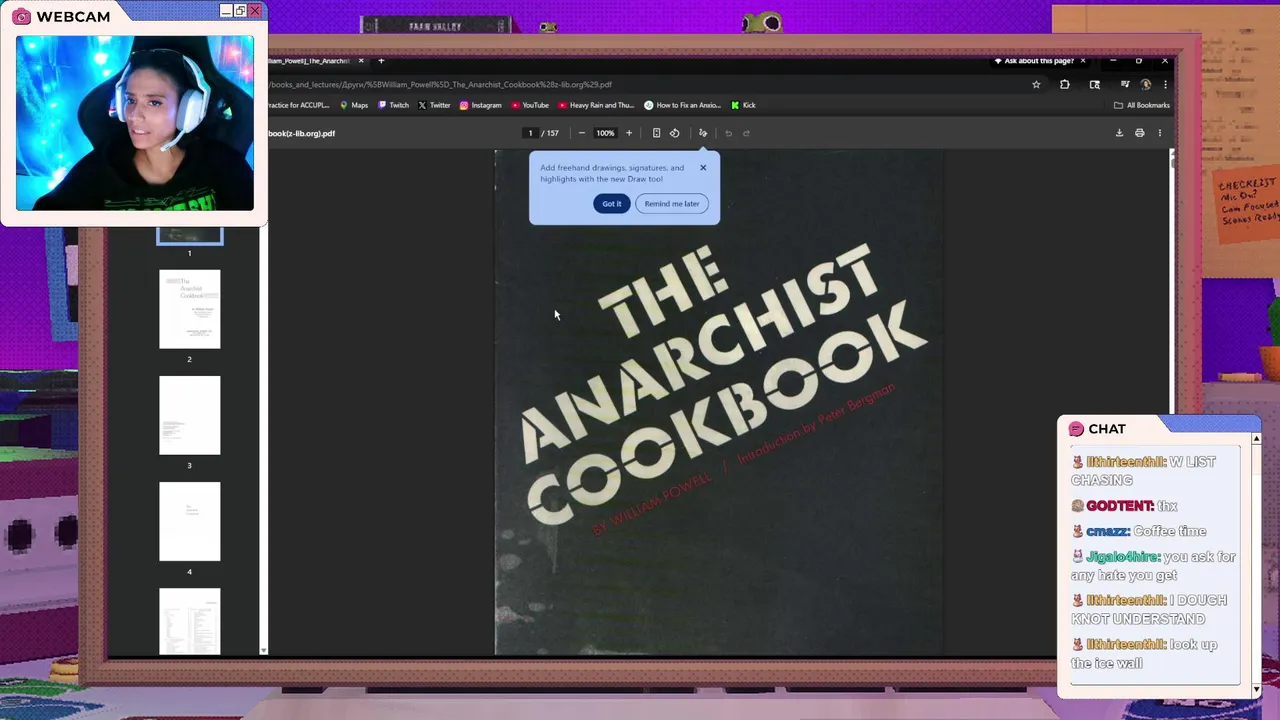Open PDF viewer more actions menu
1280x720 pixels.
[x=1160, y=133]
